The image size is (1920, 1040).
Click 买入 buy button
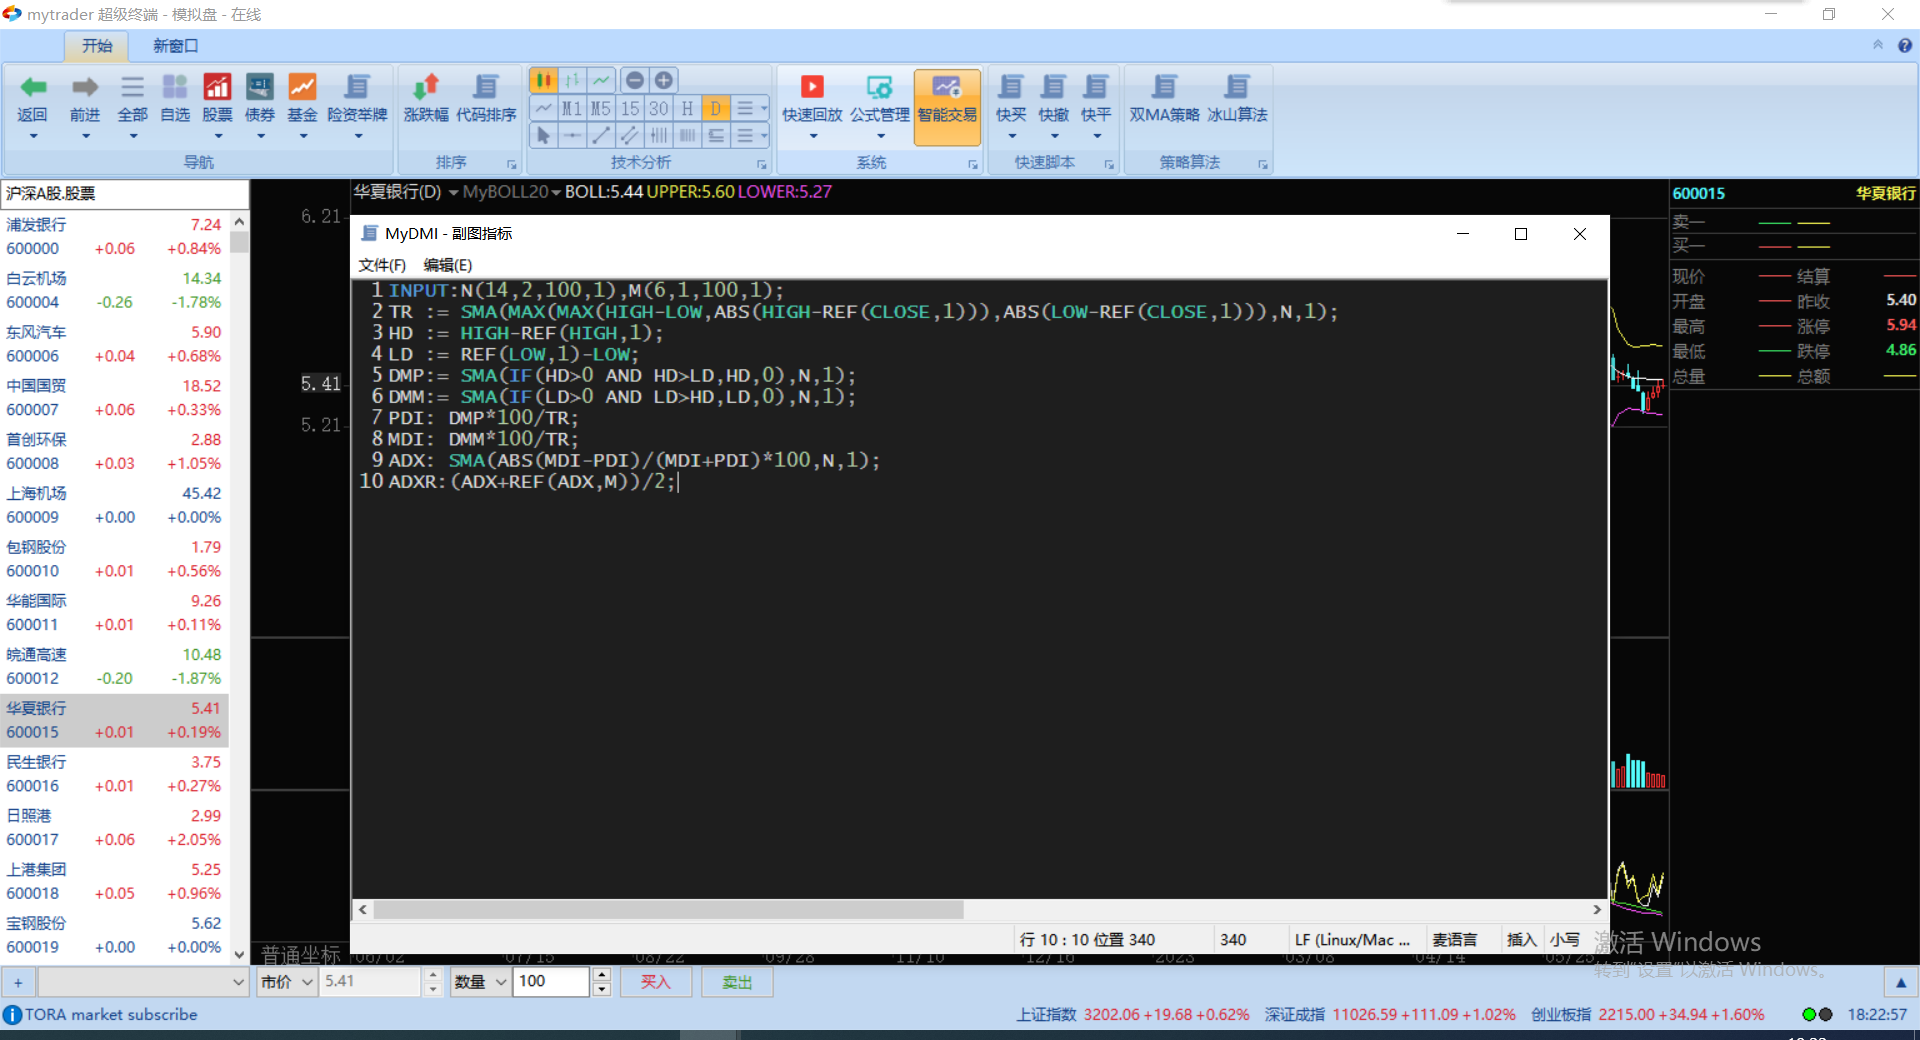point(656,982)
